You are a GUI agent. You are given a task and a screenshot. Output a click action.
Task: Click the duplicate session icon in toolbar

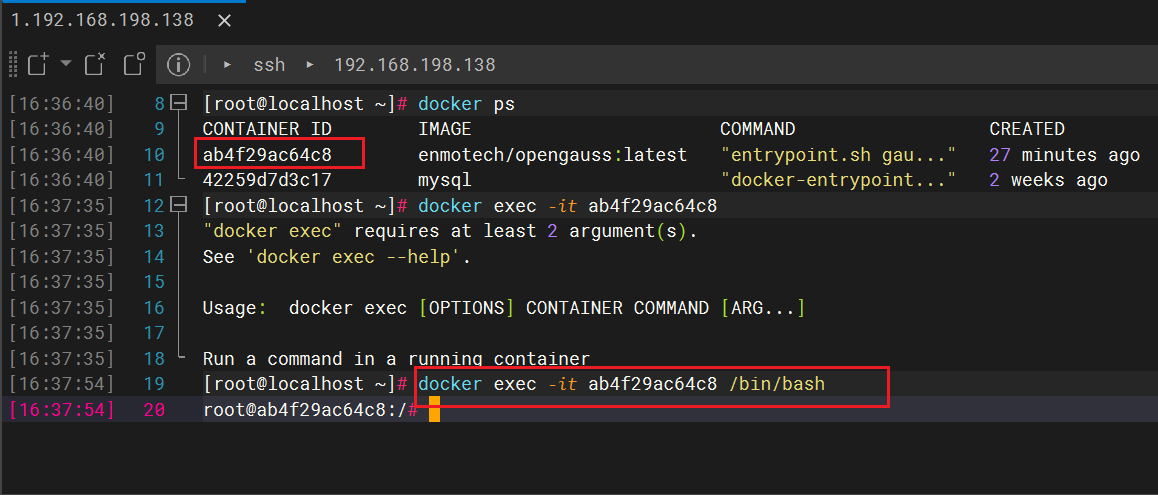[x=134, y=64]
